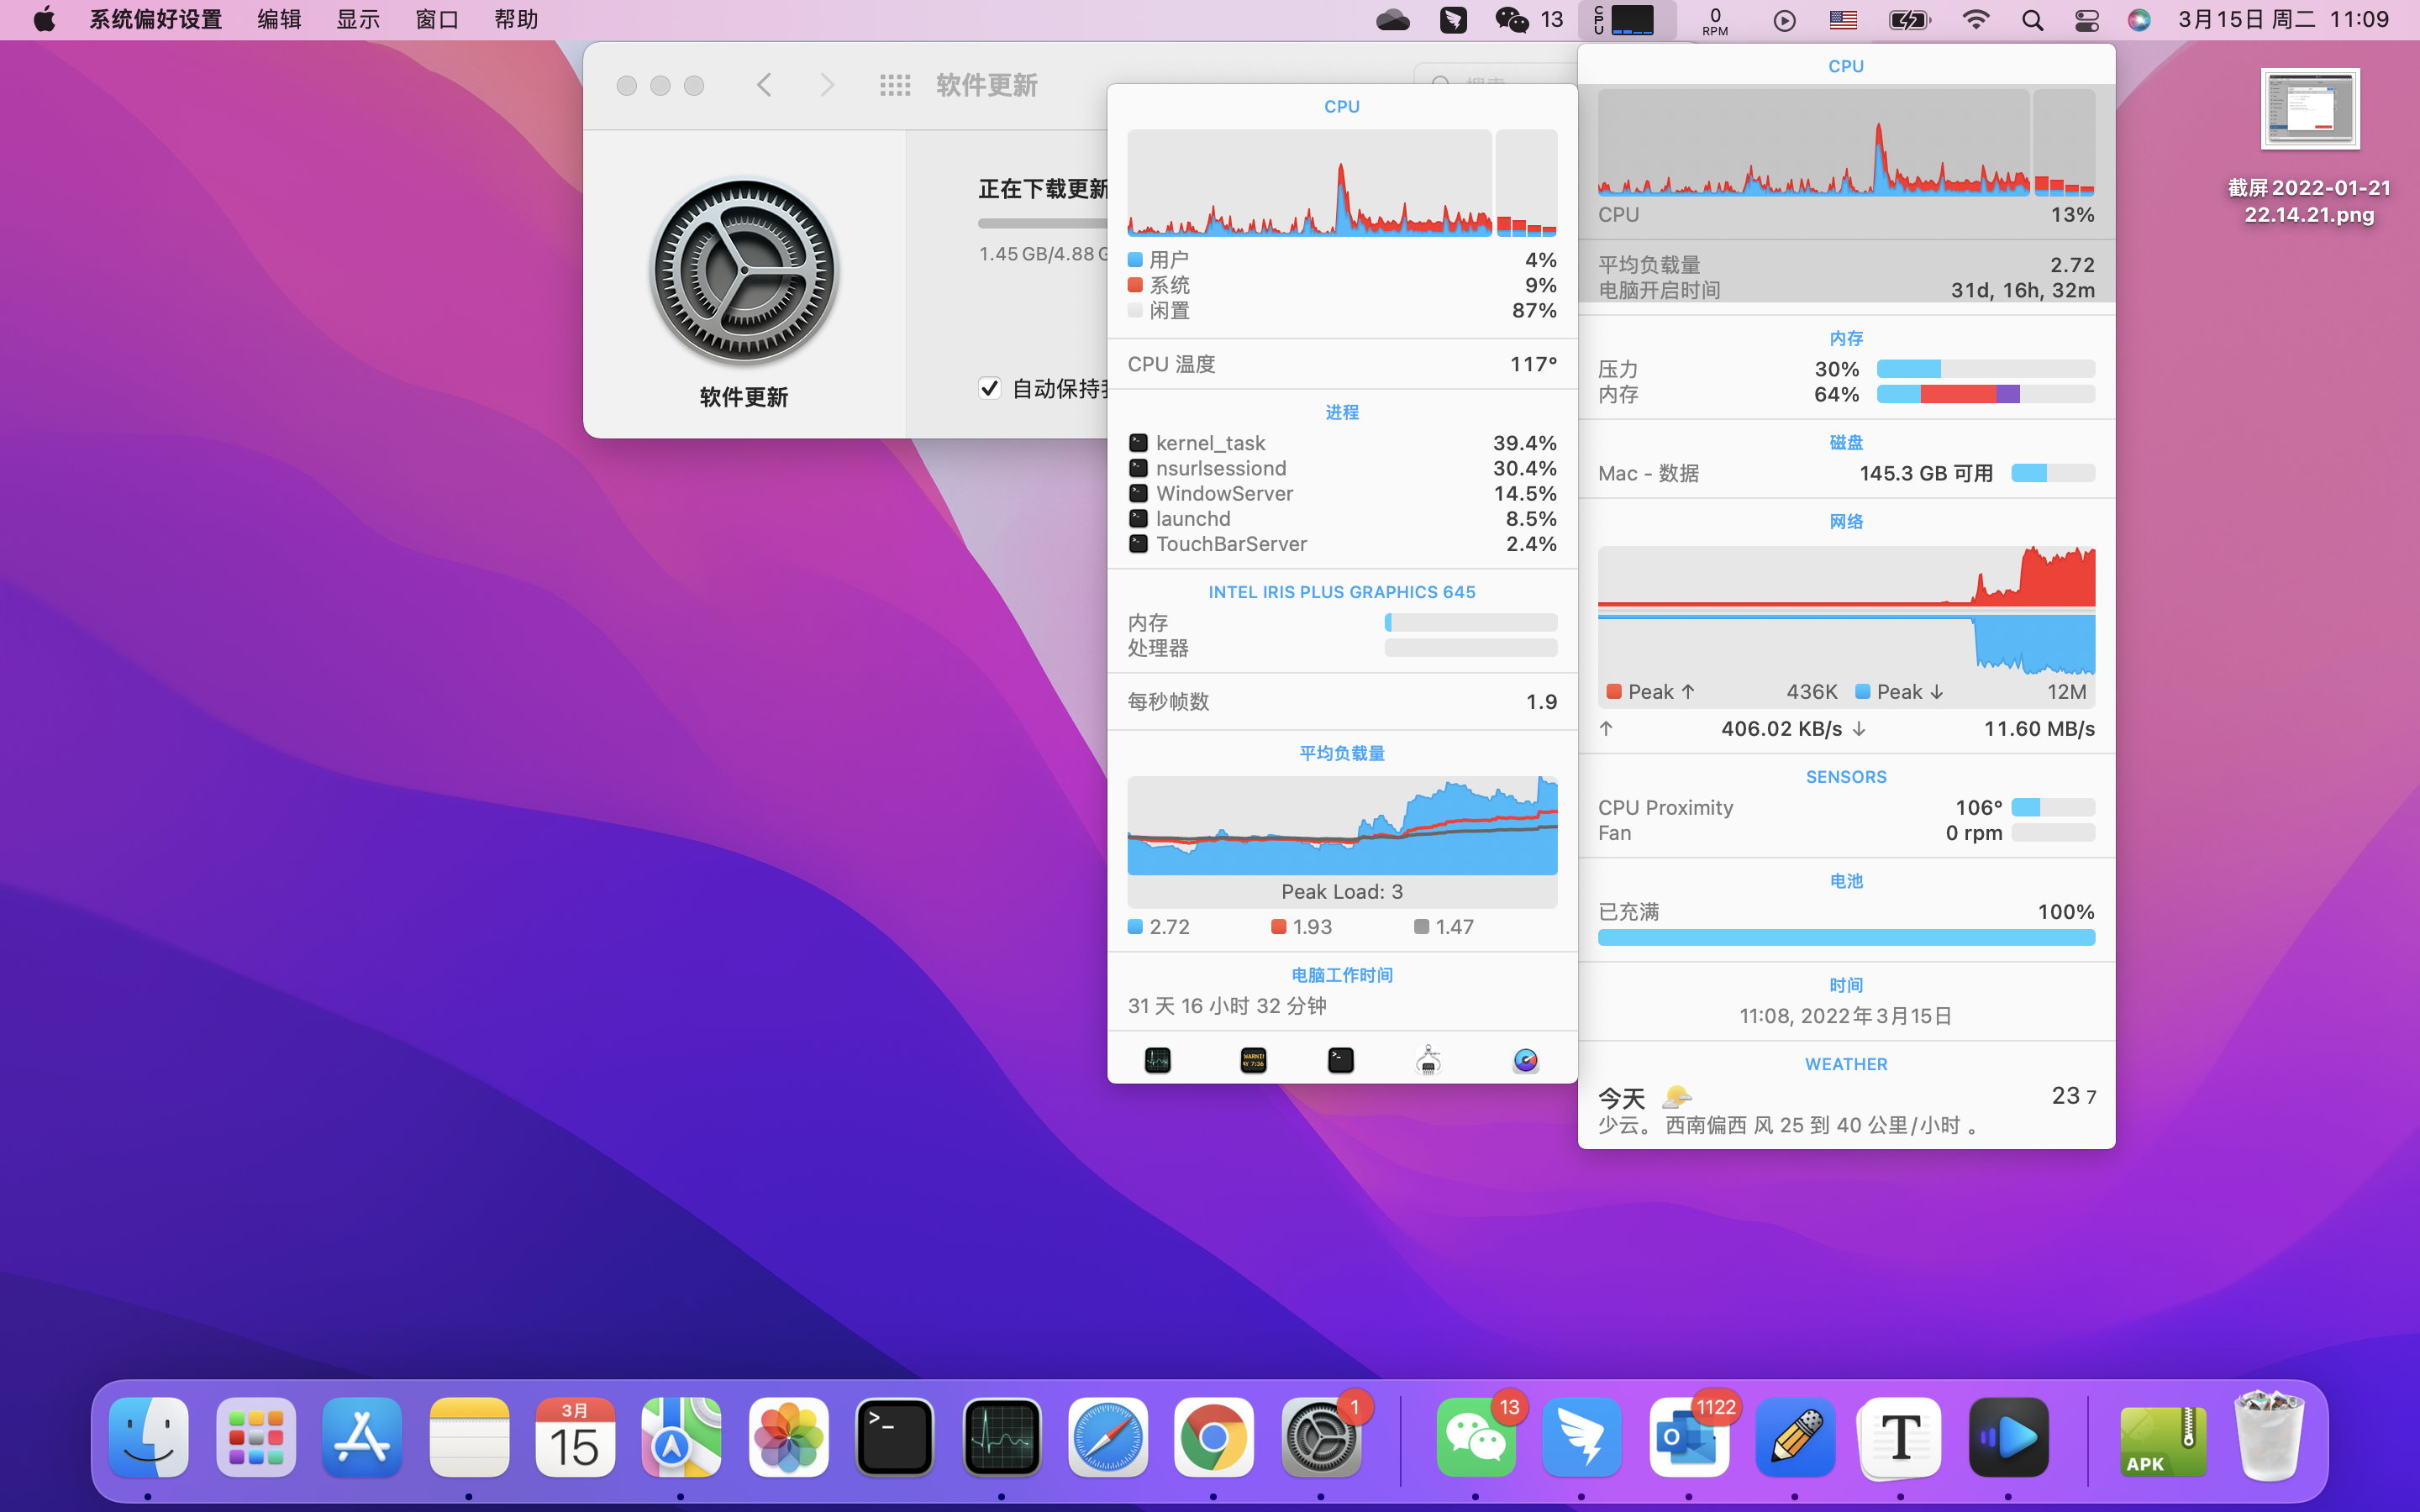Click the cloud icon in menu bar

click(1393, 20)
